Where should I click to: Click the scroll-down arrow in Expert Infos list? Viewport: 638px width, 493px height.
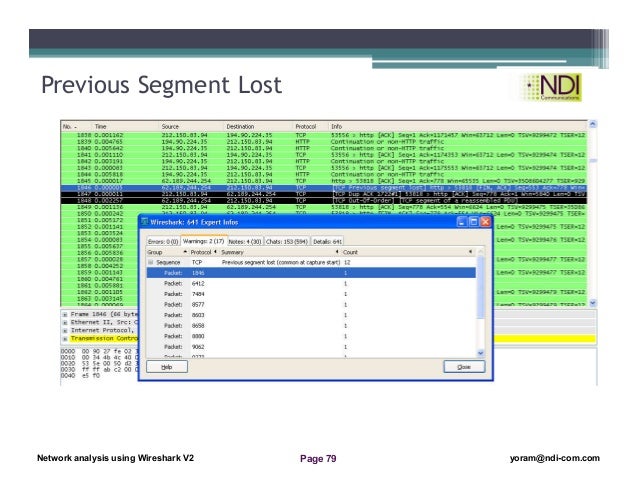click(x=480, y=353)
